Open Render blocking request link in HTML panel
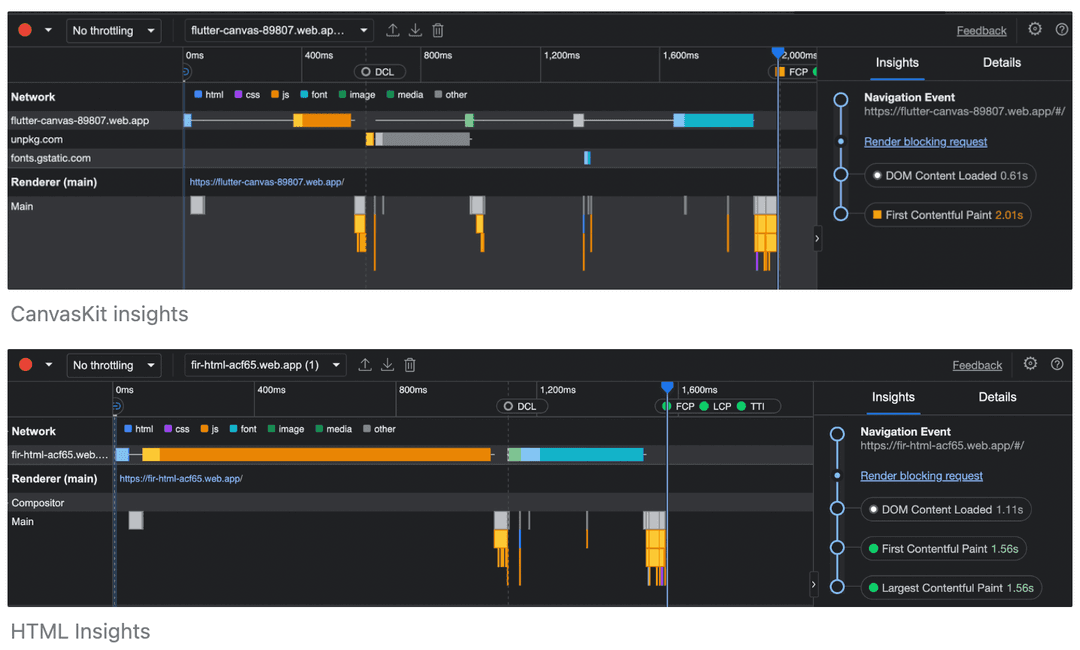The image size is (1080, 650). [x=921, y=476]
